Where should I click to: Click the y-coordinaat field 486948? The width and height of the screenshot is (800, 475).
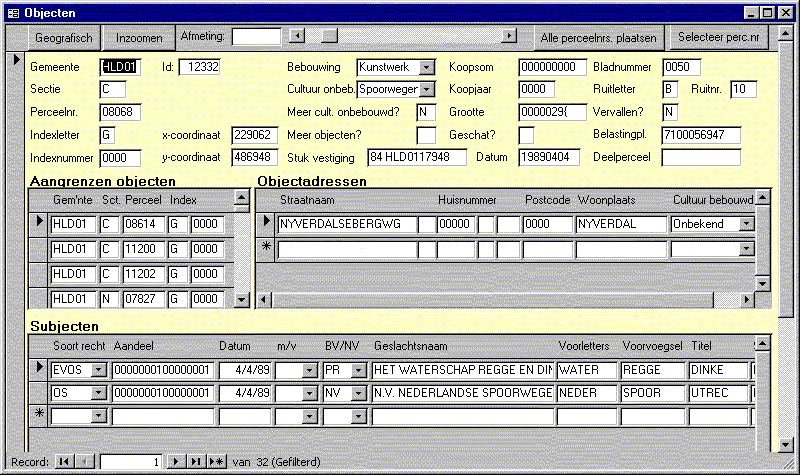[254, 157]
